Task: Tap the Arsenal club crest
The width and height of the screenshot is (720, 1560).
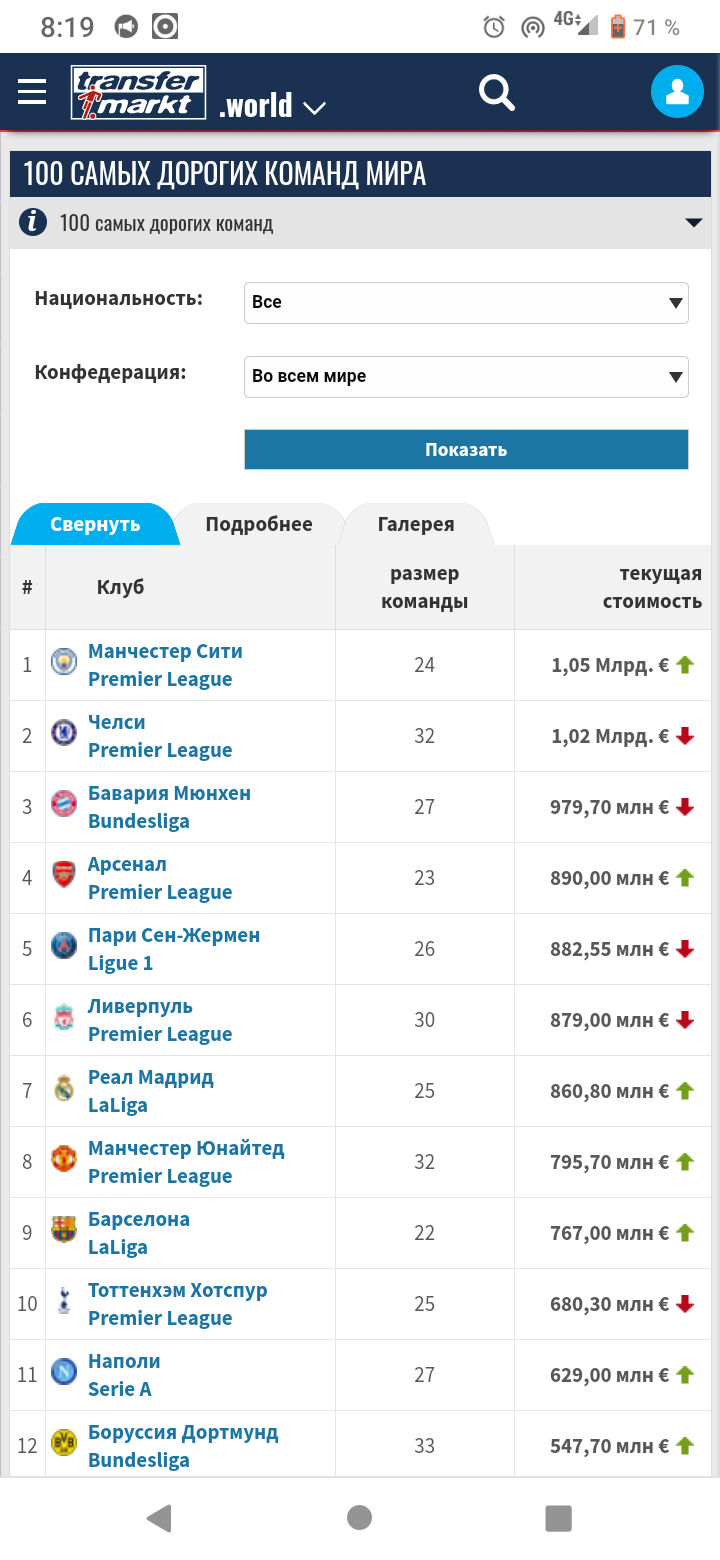Action: 64,875
